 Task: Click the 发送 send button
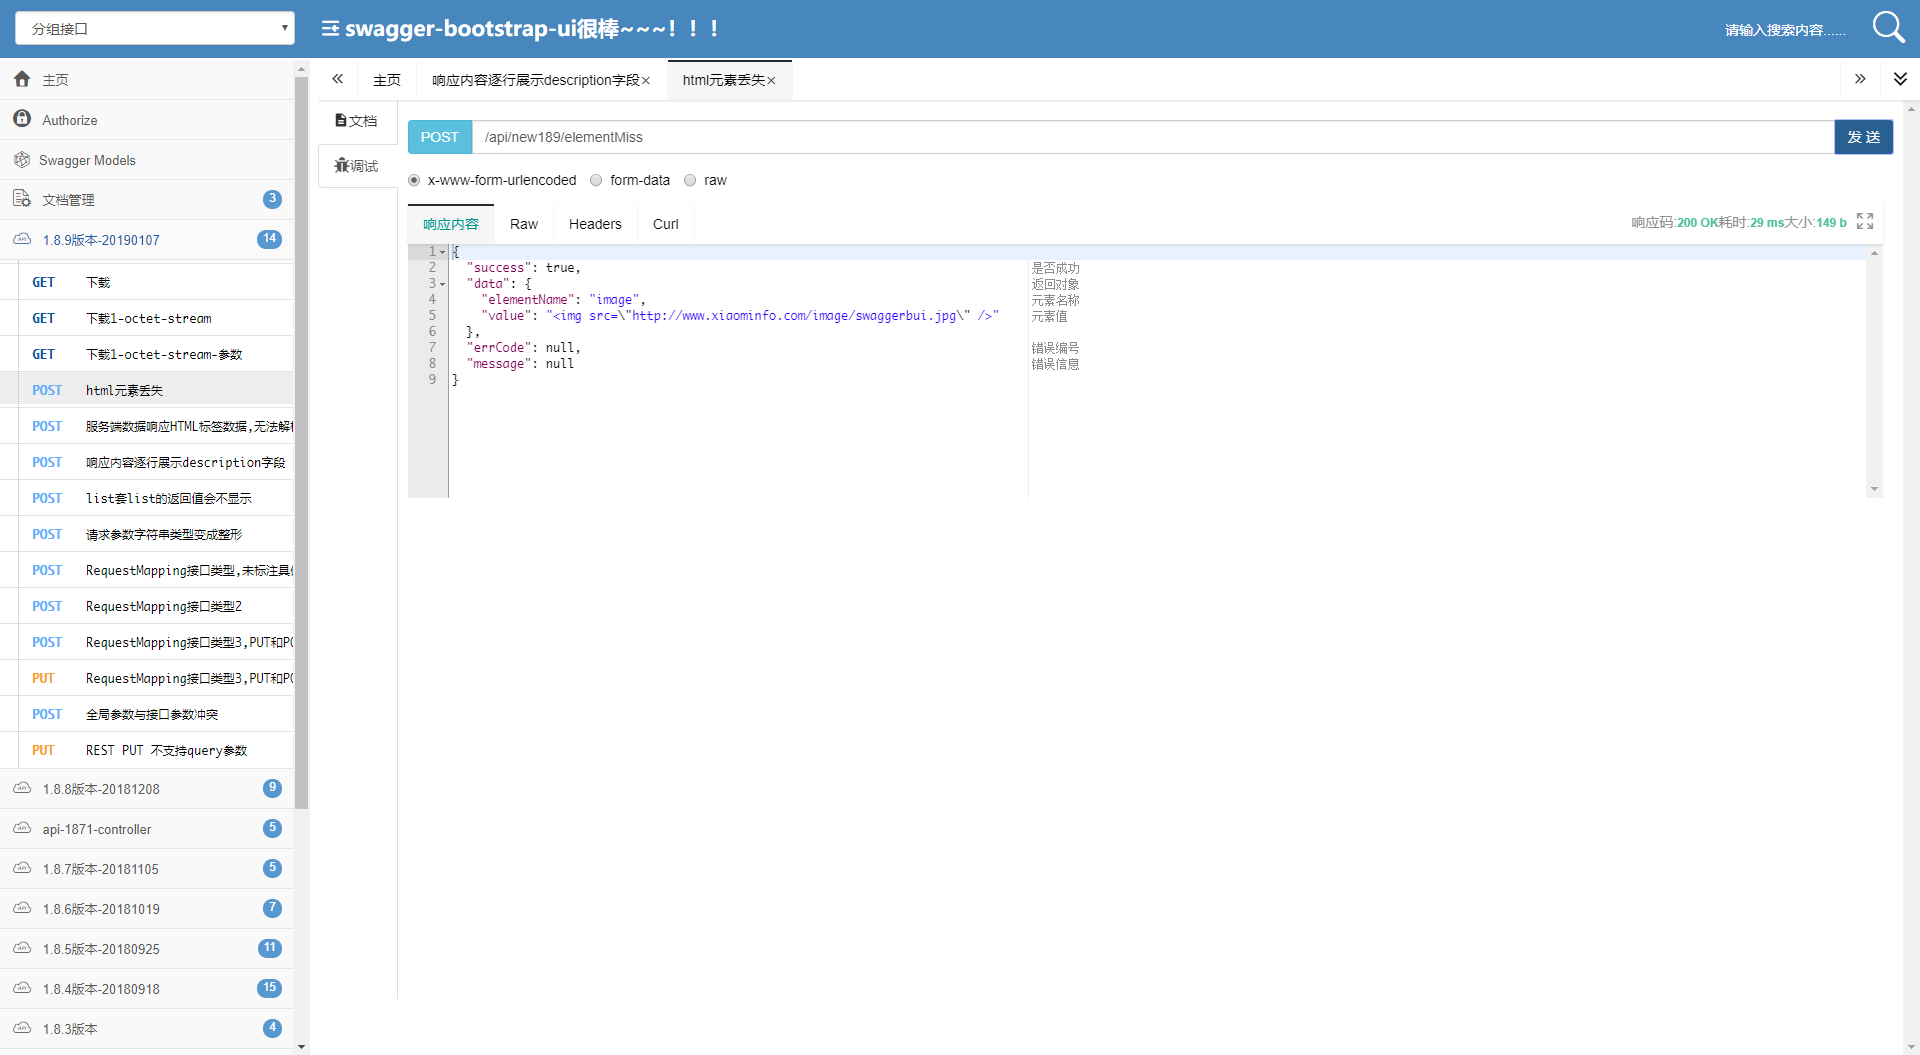(1864, 137)
